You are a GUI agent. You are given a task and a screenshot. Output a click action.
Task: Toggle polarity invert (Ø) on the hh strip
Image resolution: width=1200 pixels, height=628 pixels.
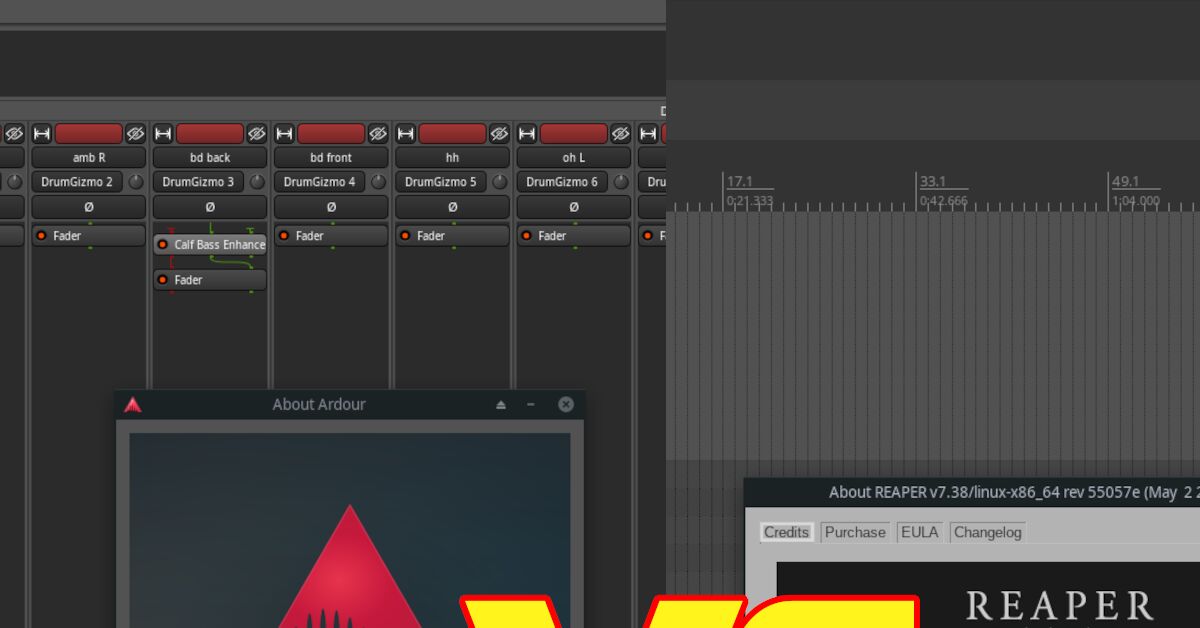(x=452, y=207)
